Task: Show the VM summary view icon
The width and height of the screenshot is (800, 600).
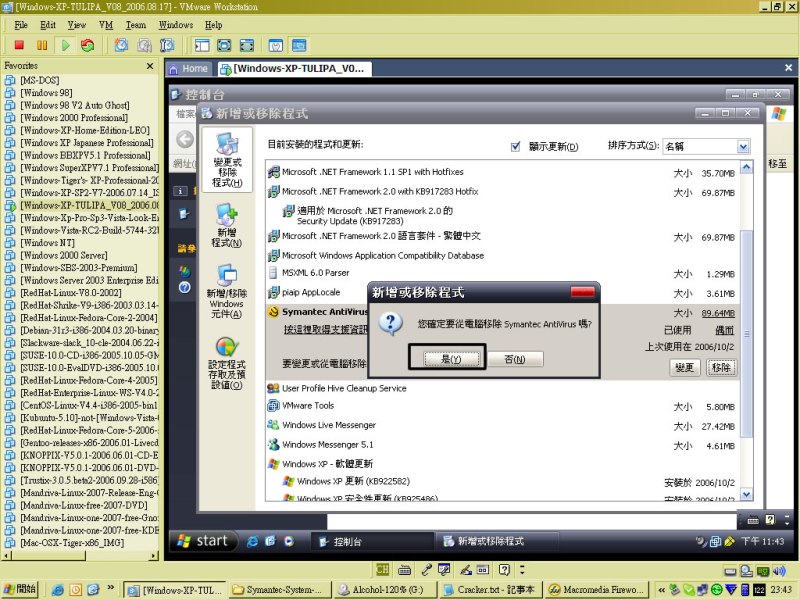Action: click(x=276, y=45)
